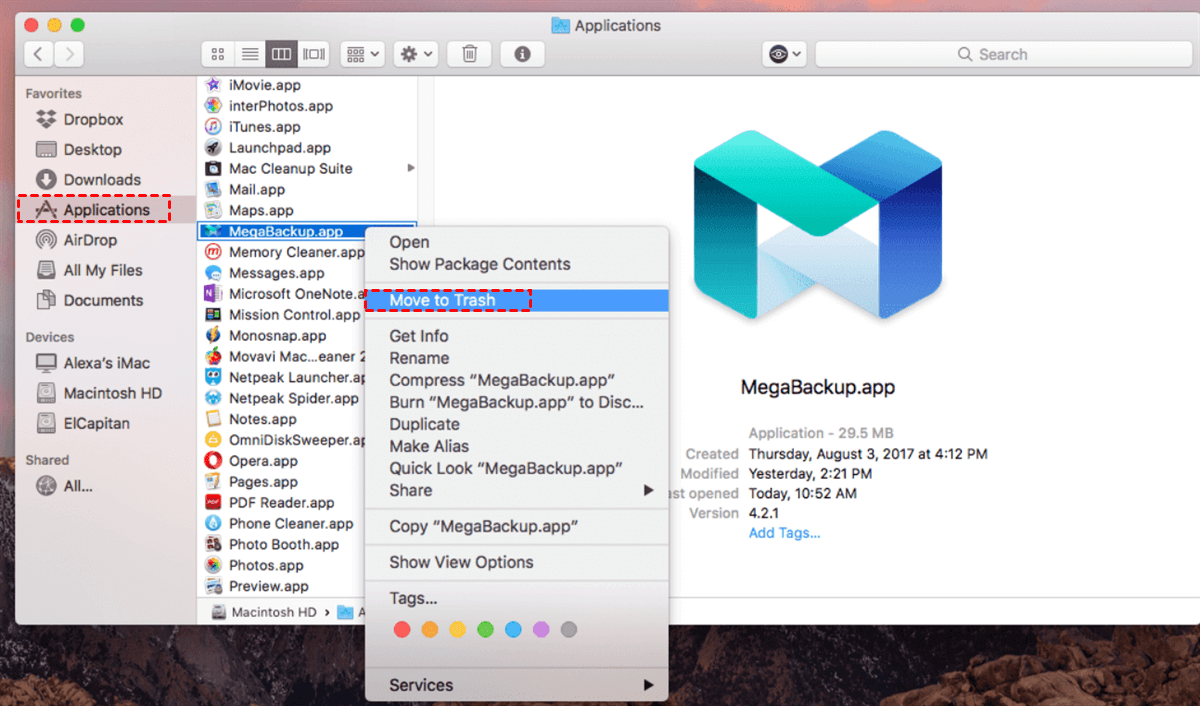Screen dimensions: 1200x706
Task: Open the arrange items dropdown
Action: (x=362, y=54)
